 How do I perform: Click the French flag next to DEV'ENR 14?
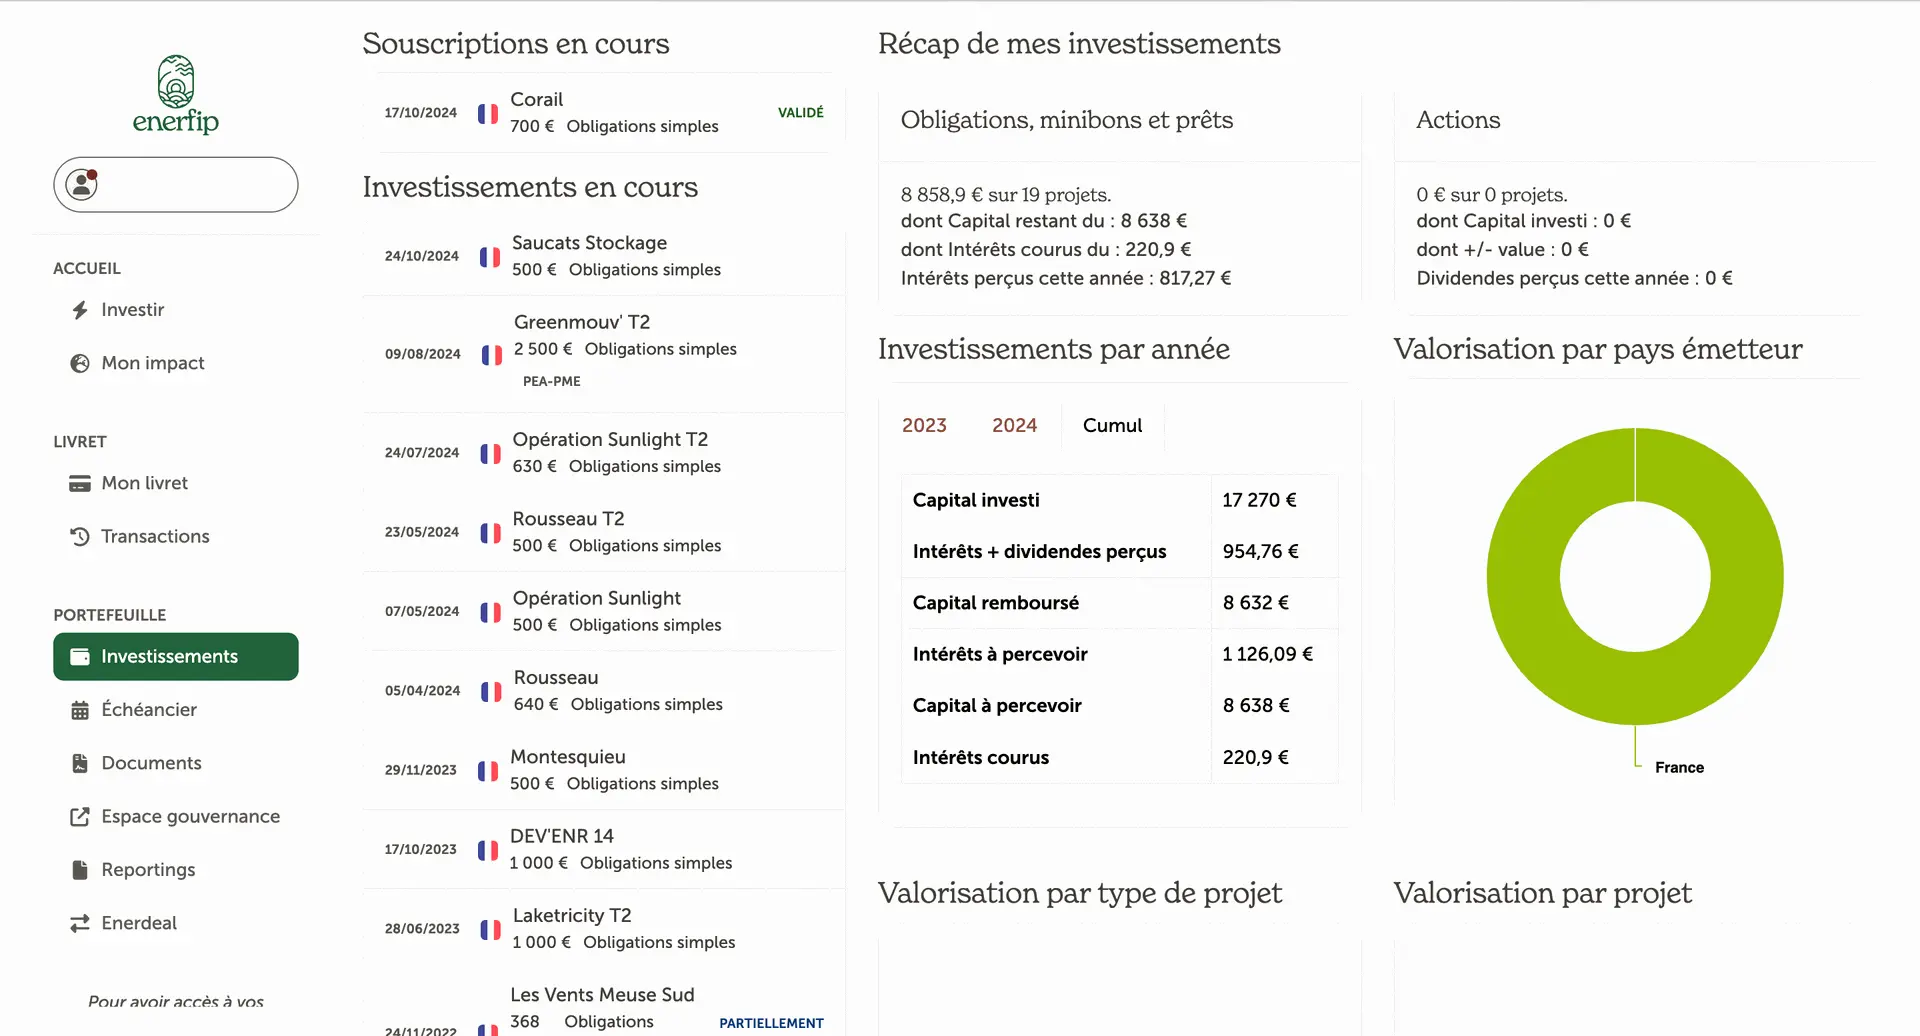pos(488,850)
